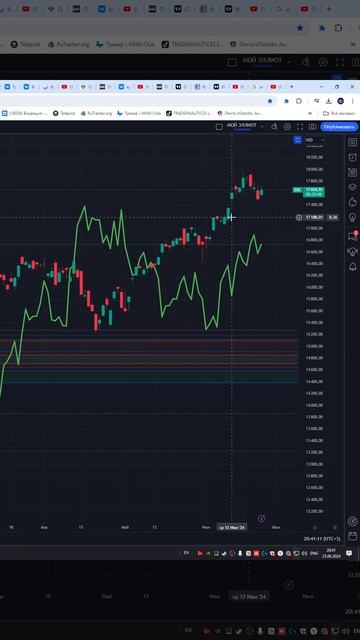The image size is (360, 640).
Task: Open chart settings gear icon
Action: click(x=287, y=127)
